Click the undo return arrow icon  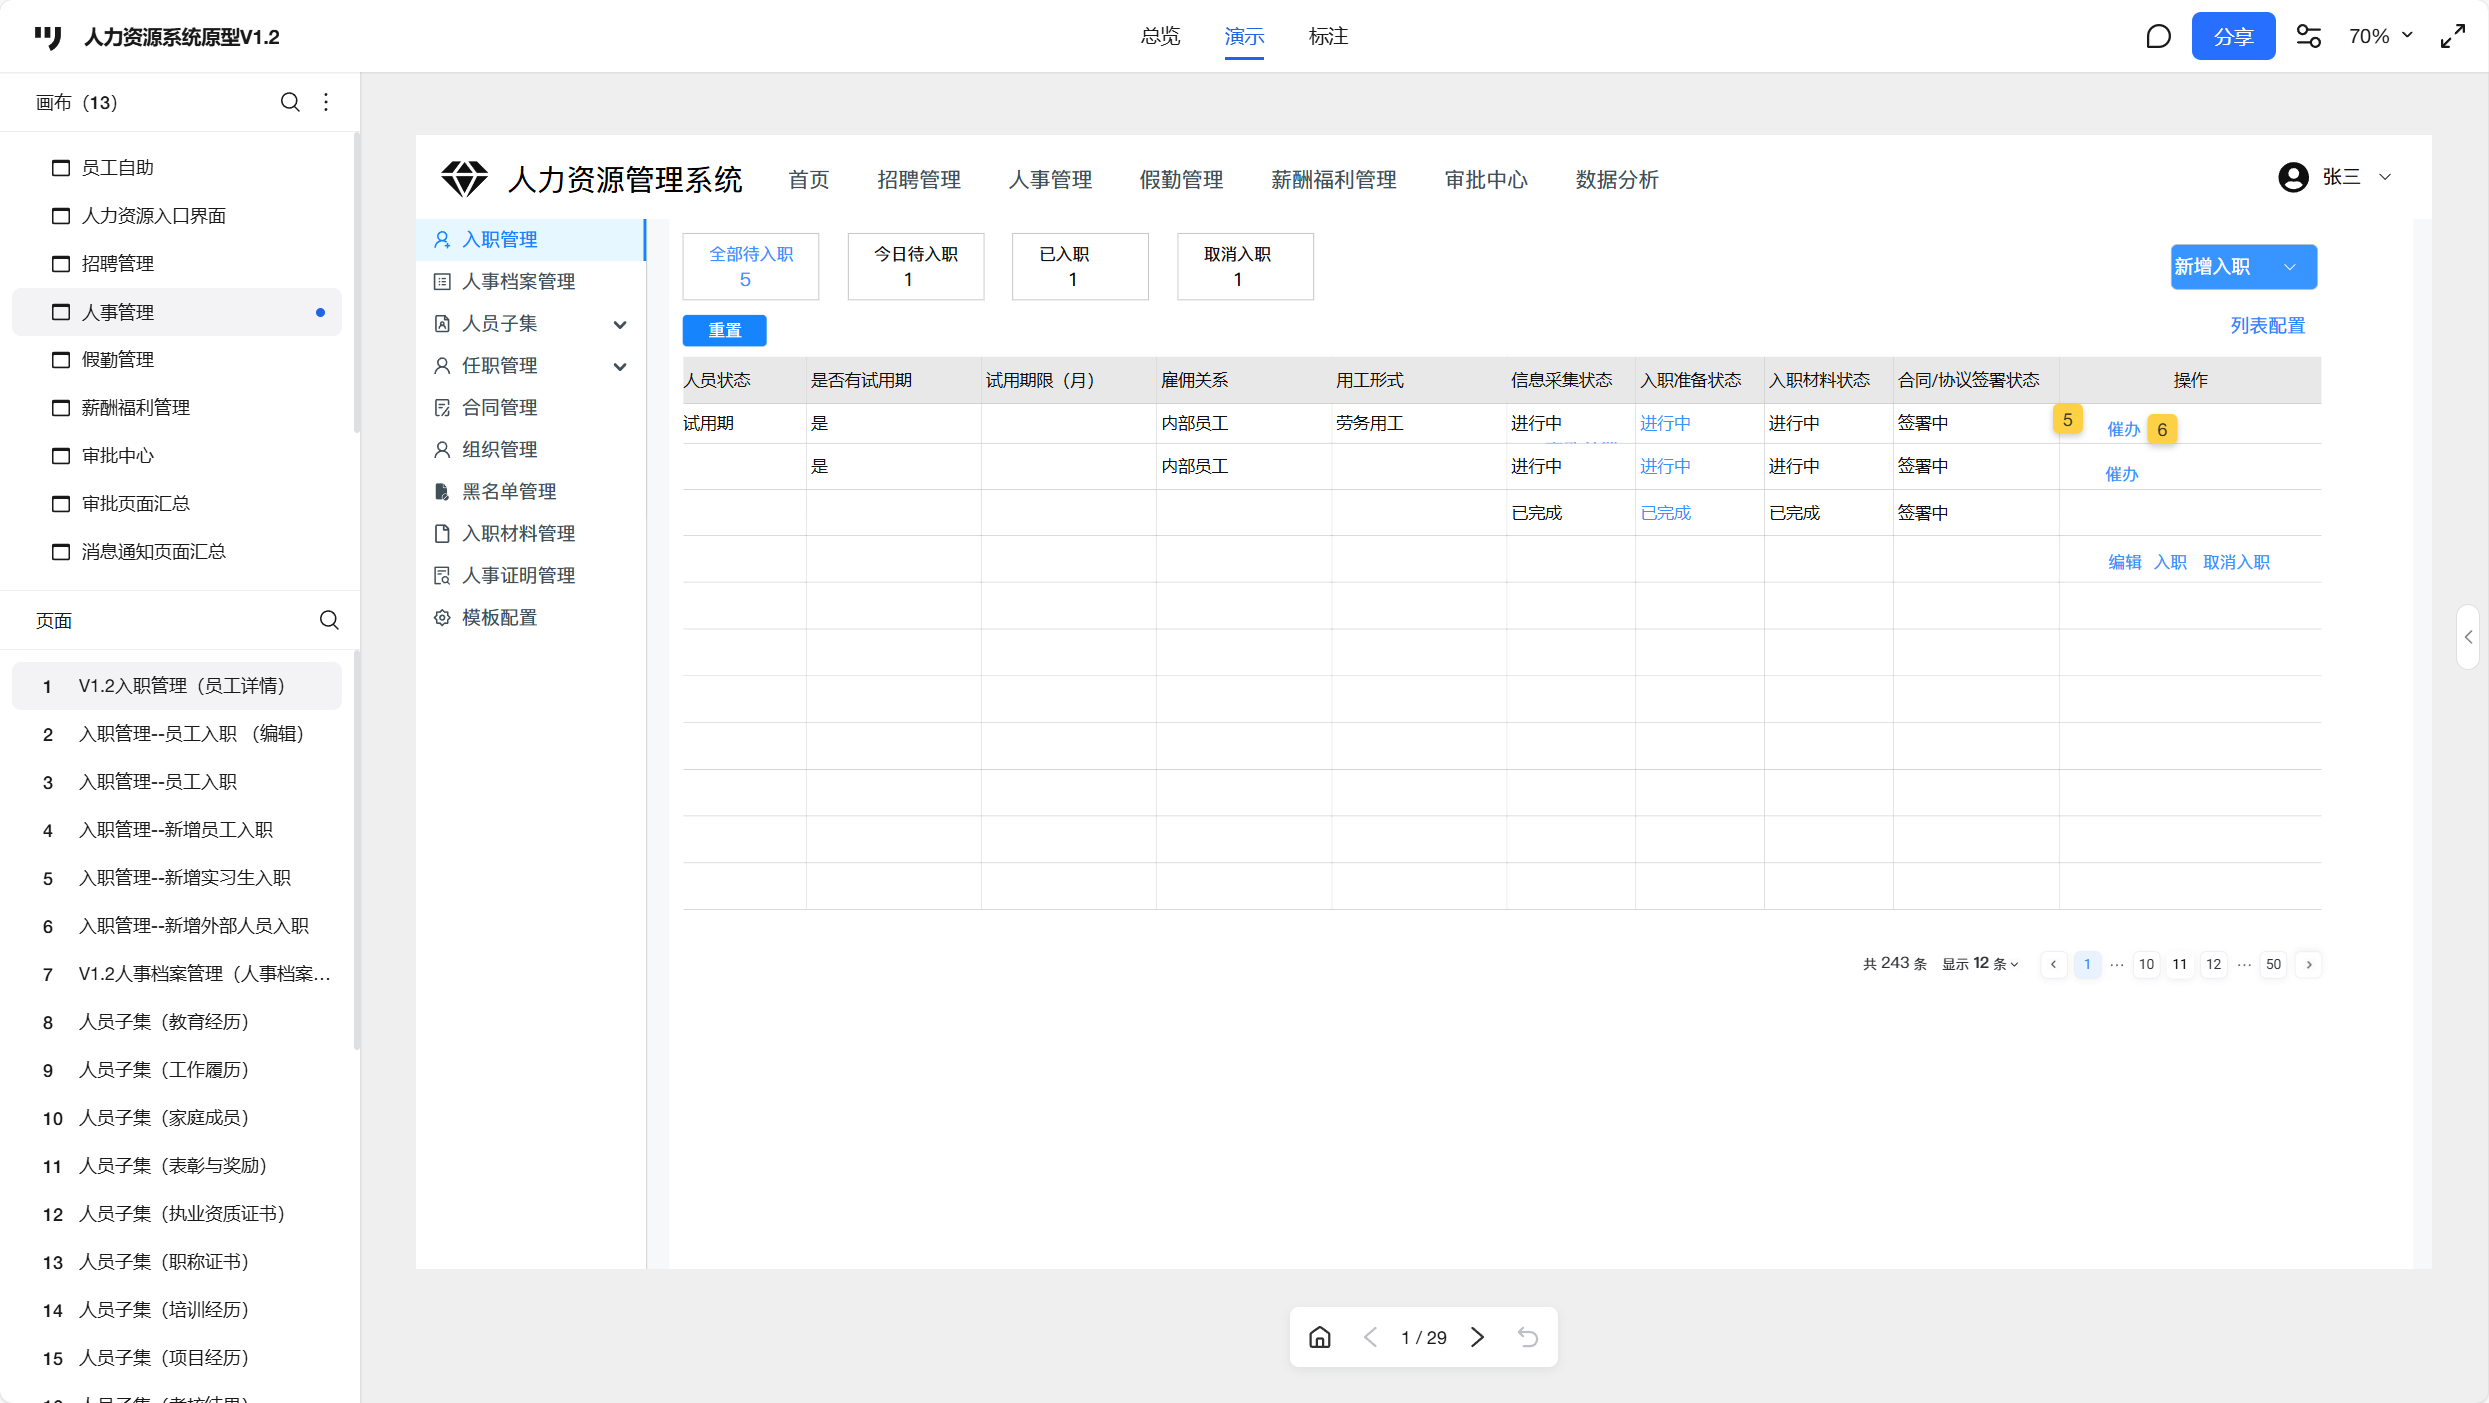pyautogui.click(x=1527, y=1337)
